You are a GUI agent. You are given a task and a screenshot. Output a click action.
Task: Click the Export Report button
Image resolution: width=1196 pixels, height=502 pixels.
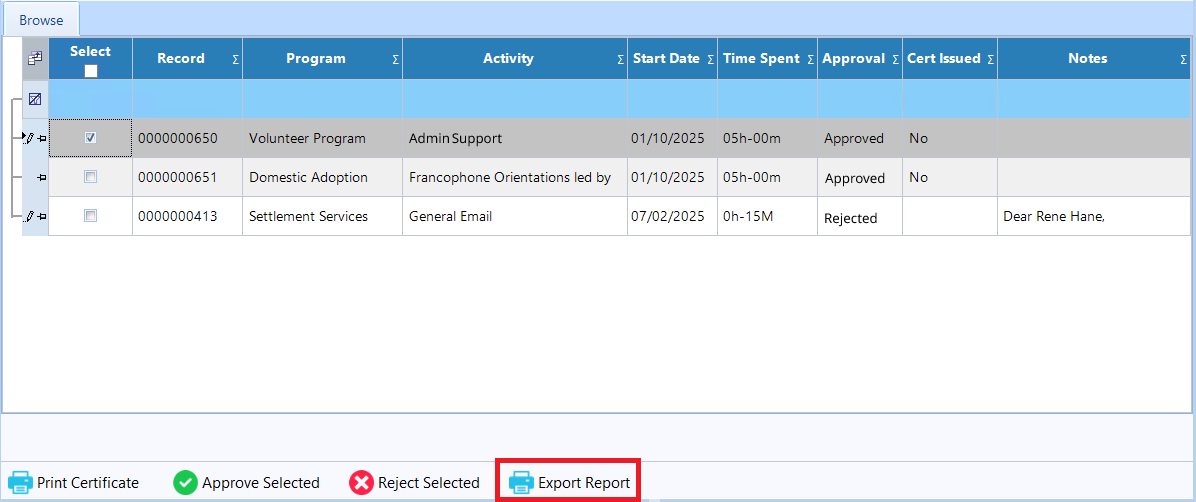(x=569, y=483)
